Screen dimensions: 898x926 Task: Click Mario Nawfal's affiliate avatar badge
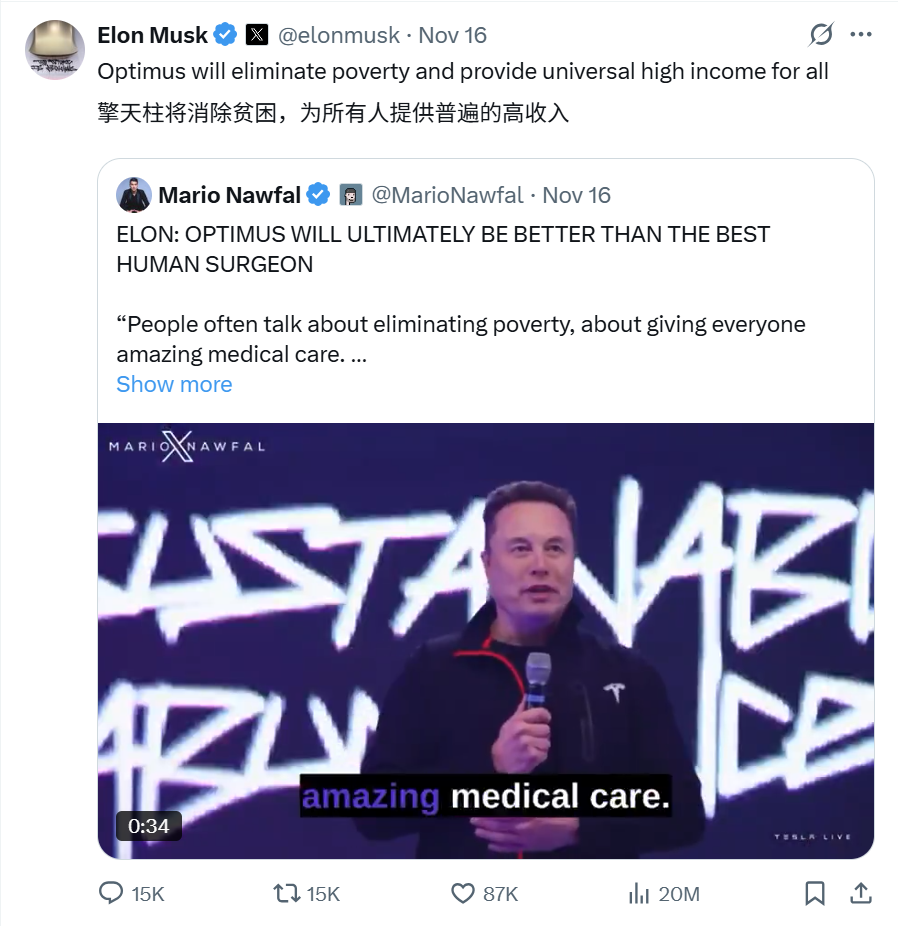[351, 195]
